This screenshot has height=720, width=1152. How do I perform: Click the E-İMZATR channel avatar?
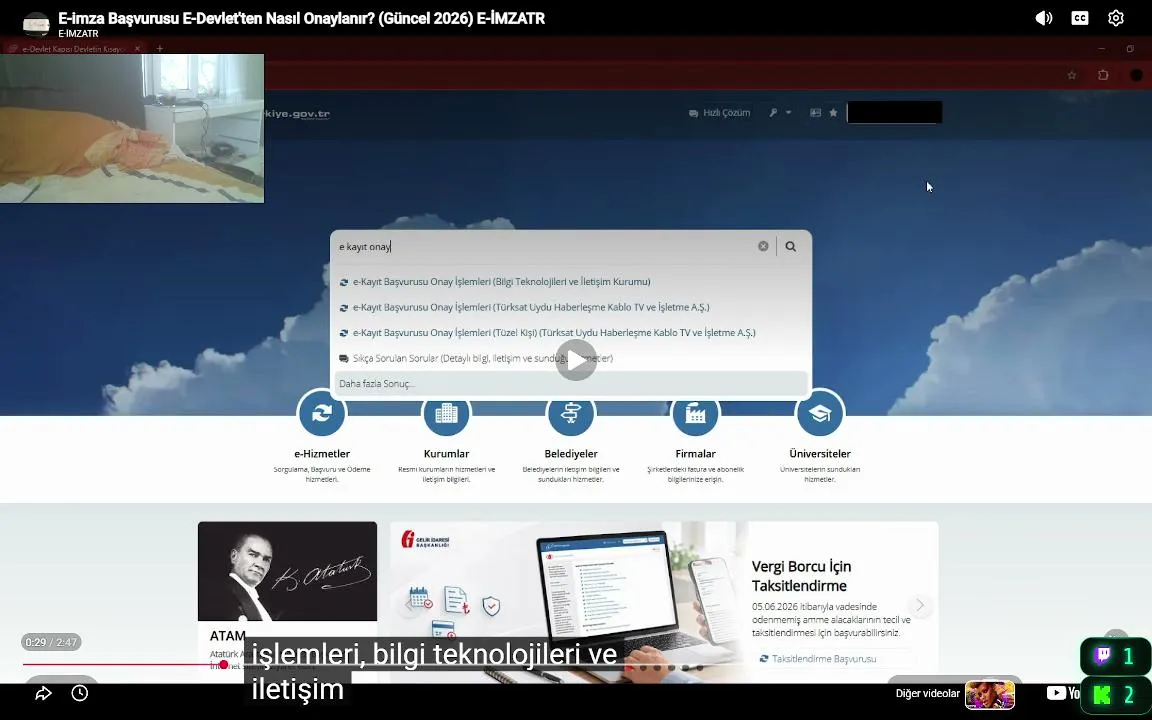point(36,24)
